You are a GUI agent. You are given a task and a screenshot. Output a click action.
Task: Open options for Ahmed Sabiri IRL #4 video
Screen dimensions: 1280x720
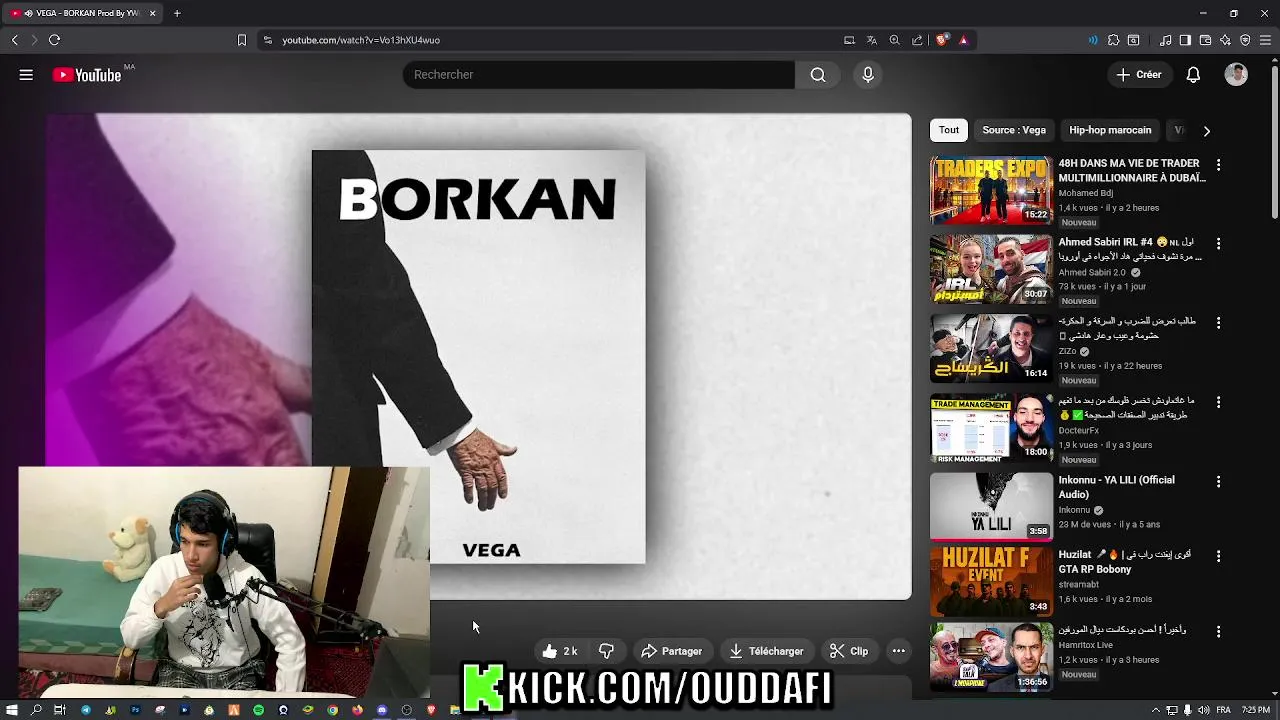[x=1218, y=243]
